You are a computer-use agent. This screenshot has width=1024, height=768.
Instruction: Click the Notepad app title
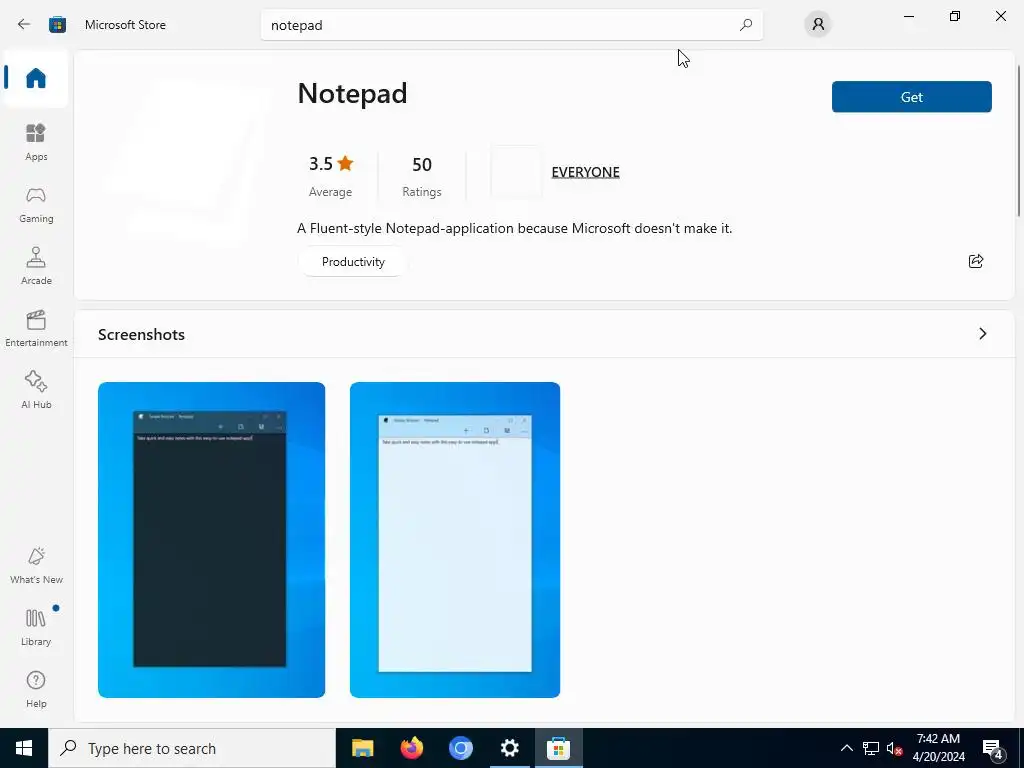click(352, 93)
